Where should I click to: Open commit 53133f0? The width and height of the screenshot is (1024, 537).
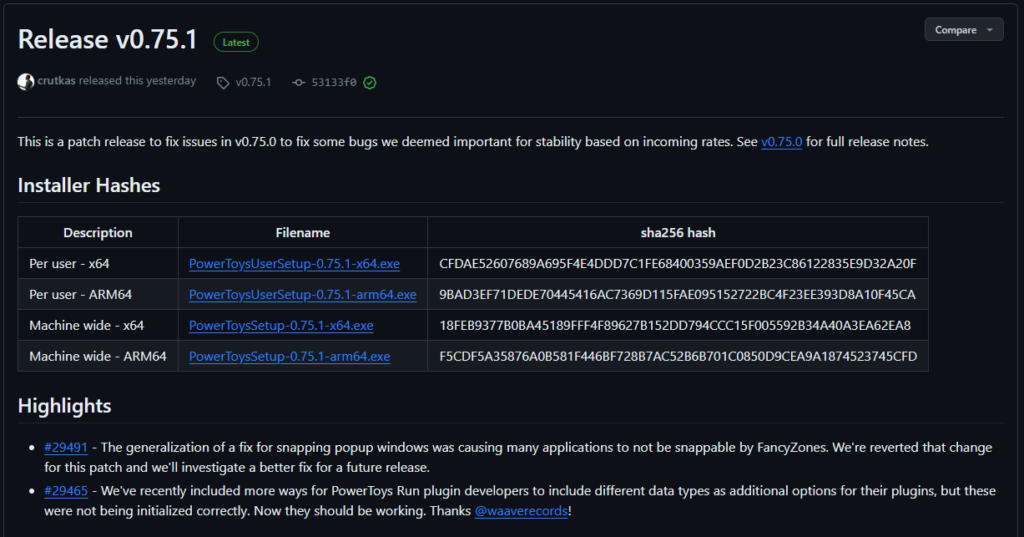pyautogui.click(x=334, y=82)
